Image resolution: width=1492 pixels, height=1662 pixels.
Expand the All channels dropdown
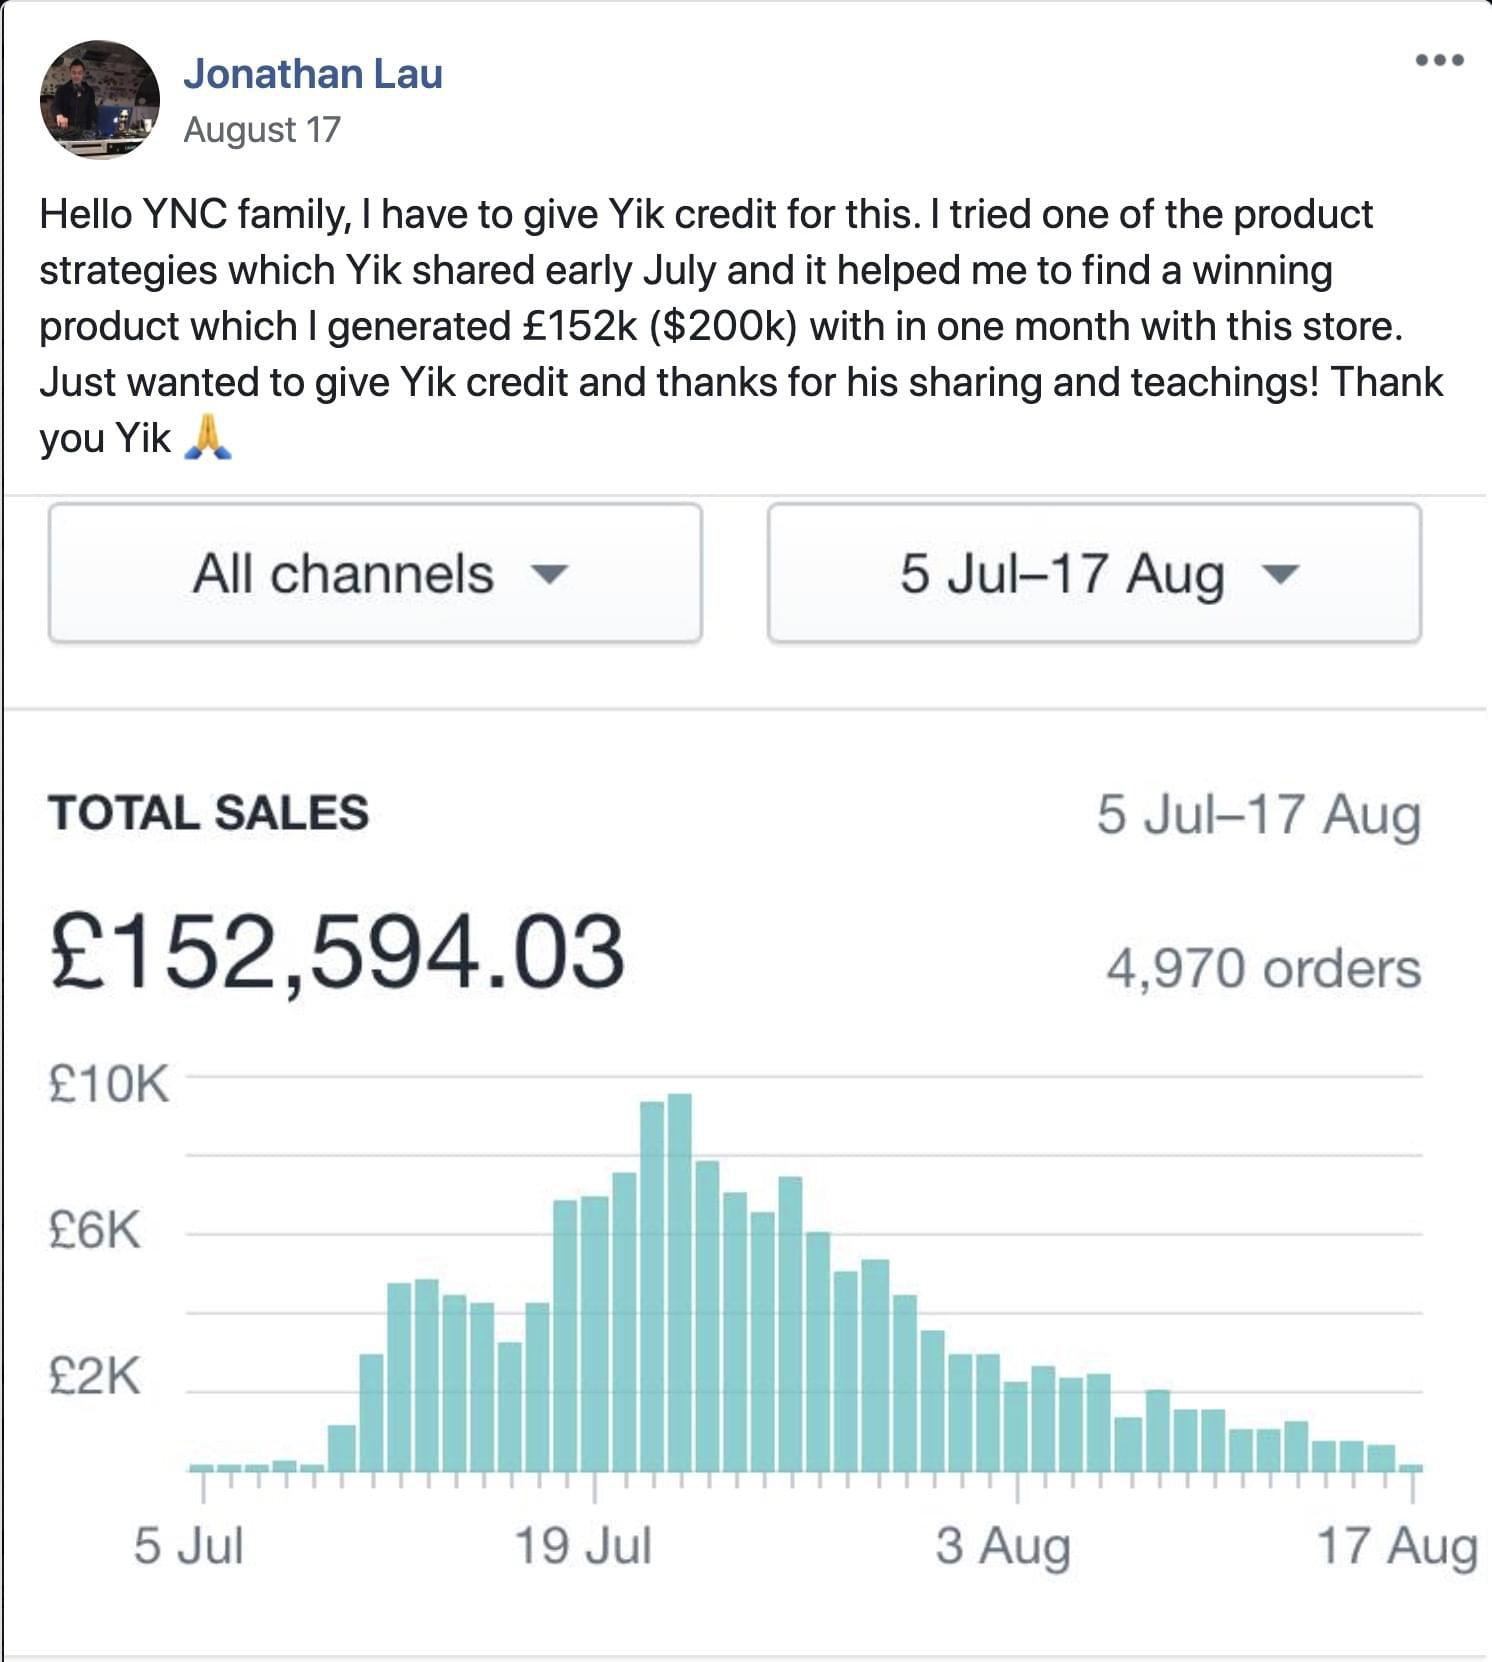[375, 573]
